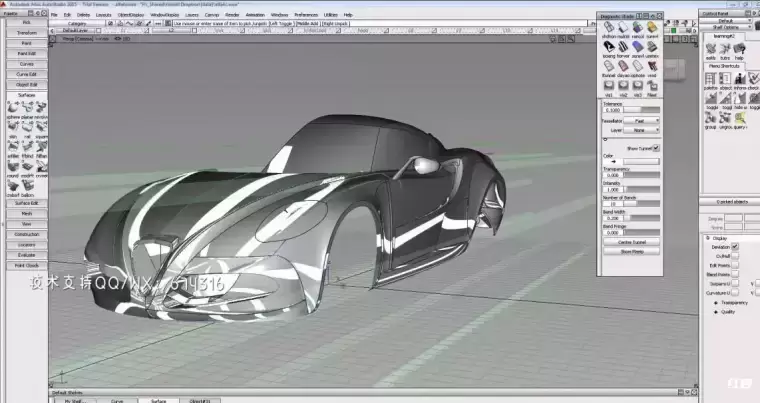Expand the Evaluate palette section
This screenshot has height=403, width=760.
[x=27, y=255]
